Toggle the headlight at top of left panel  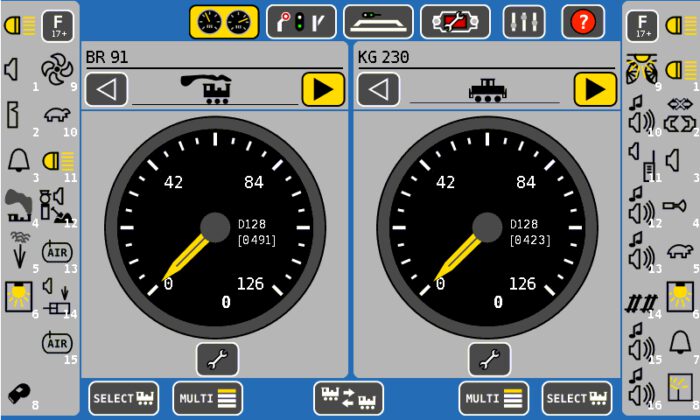coord(19,25)
